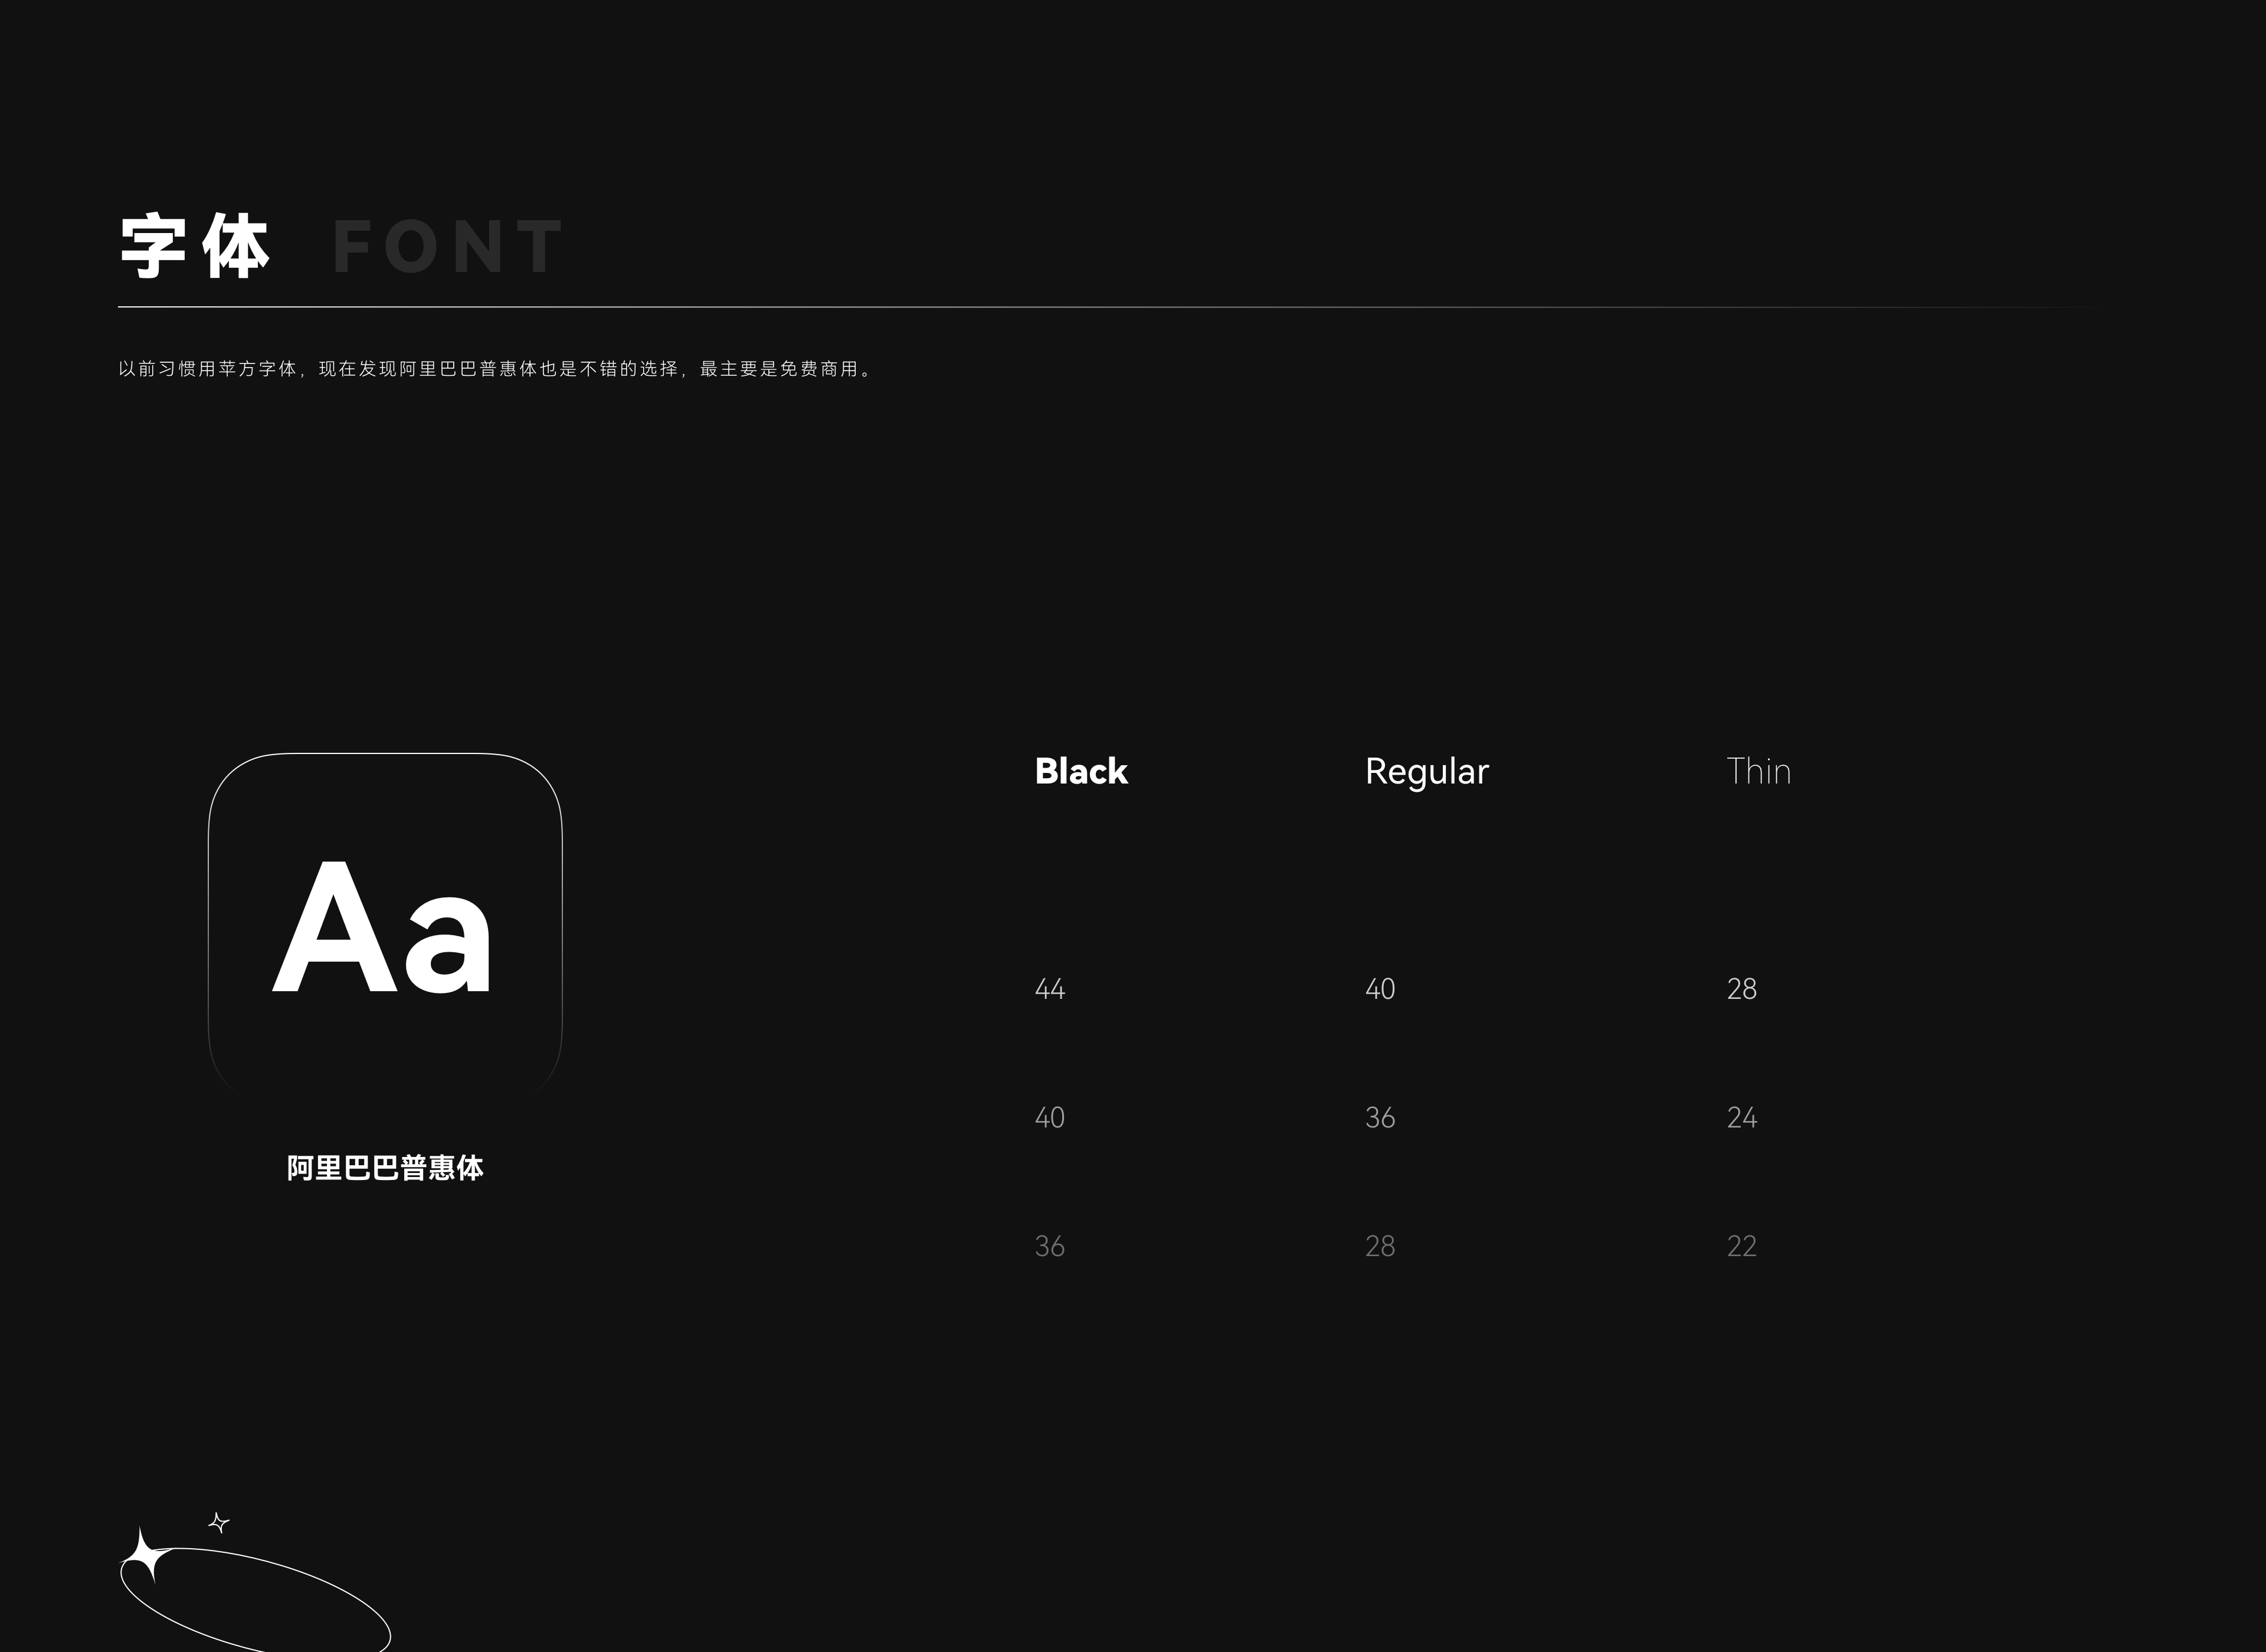Click size 22 under Thin column
The height and width of the screenshot is (1652, 2266).
click(x=1741, y=1247)
